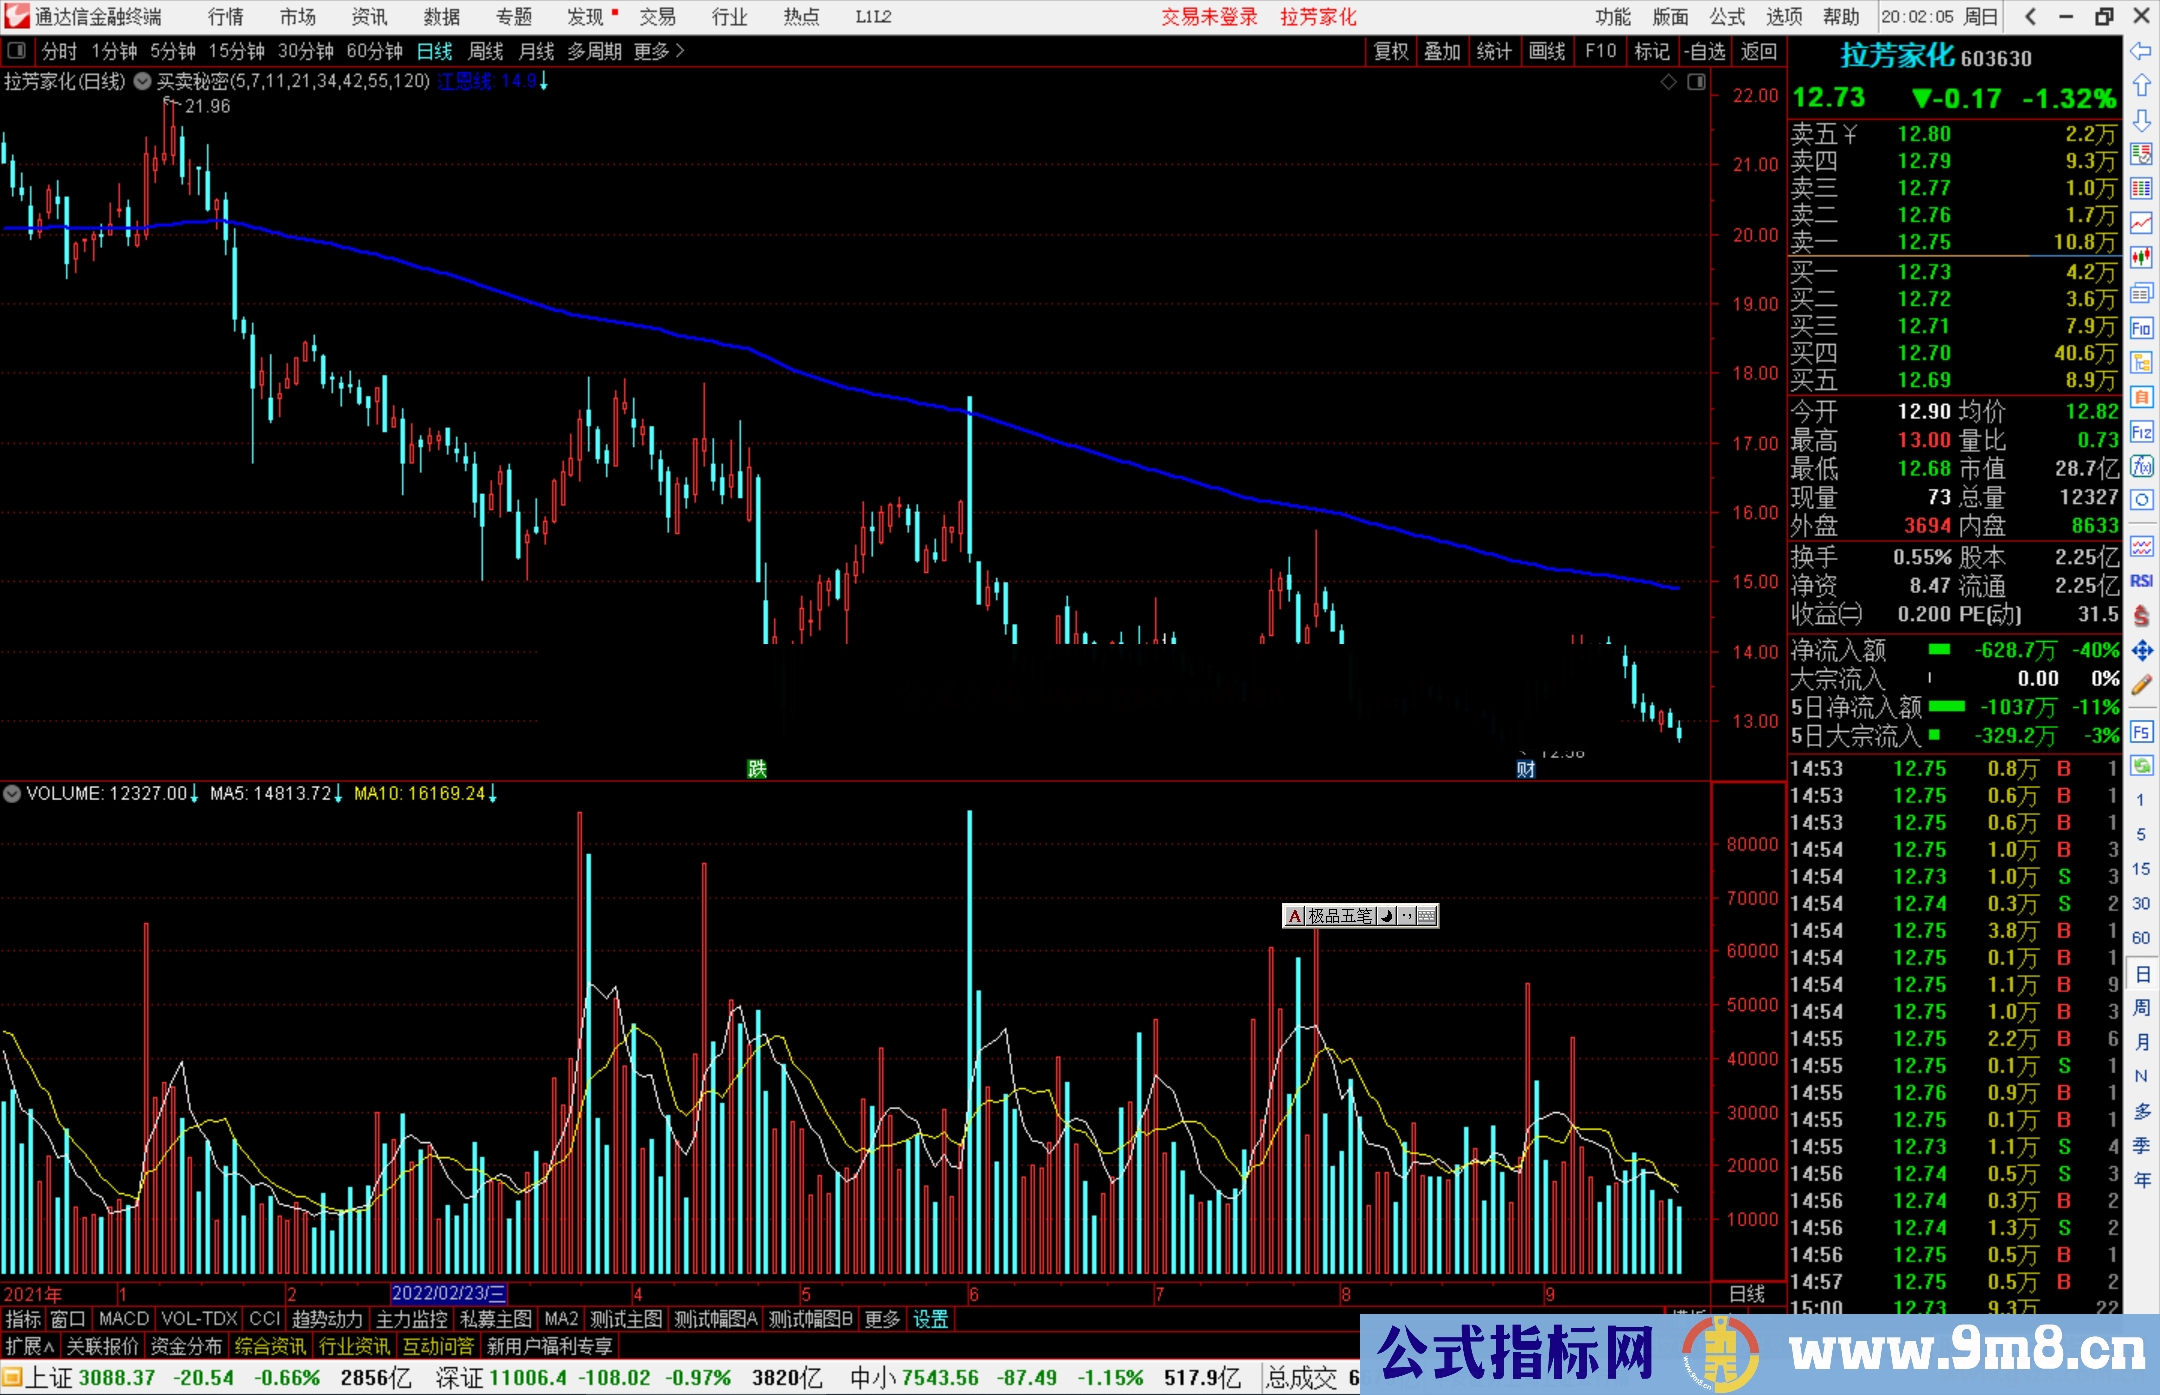This screenshot has width=2160, height=1395.
Task: Expand the VOLUME indicator dropdown arrow
Action: tap(12, 794)
